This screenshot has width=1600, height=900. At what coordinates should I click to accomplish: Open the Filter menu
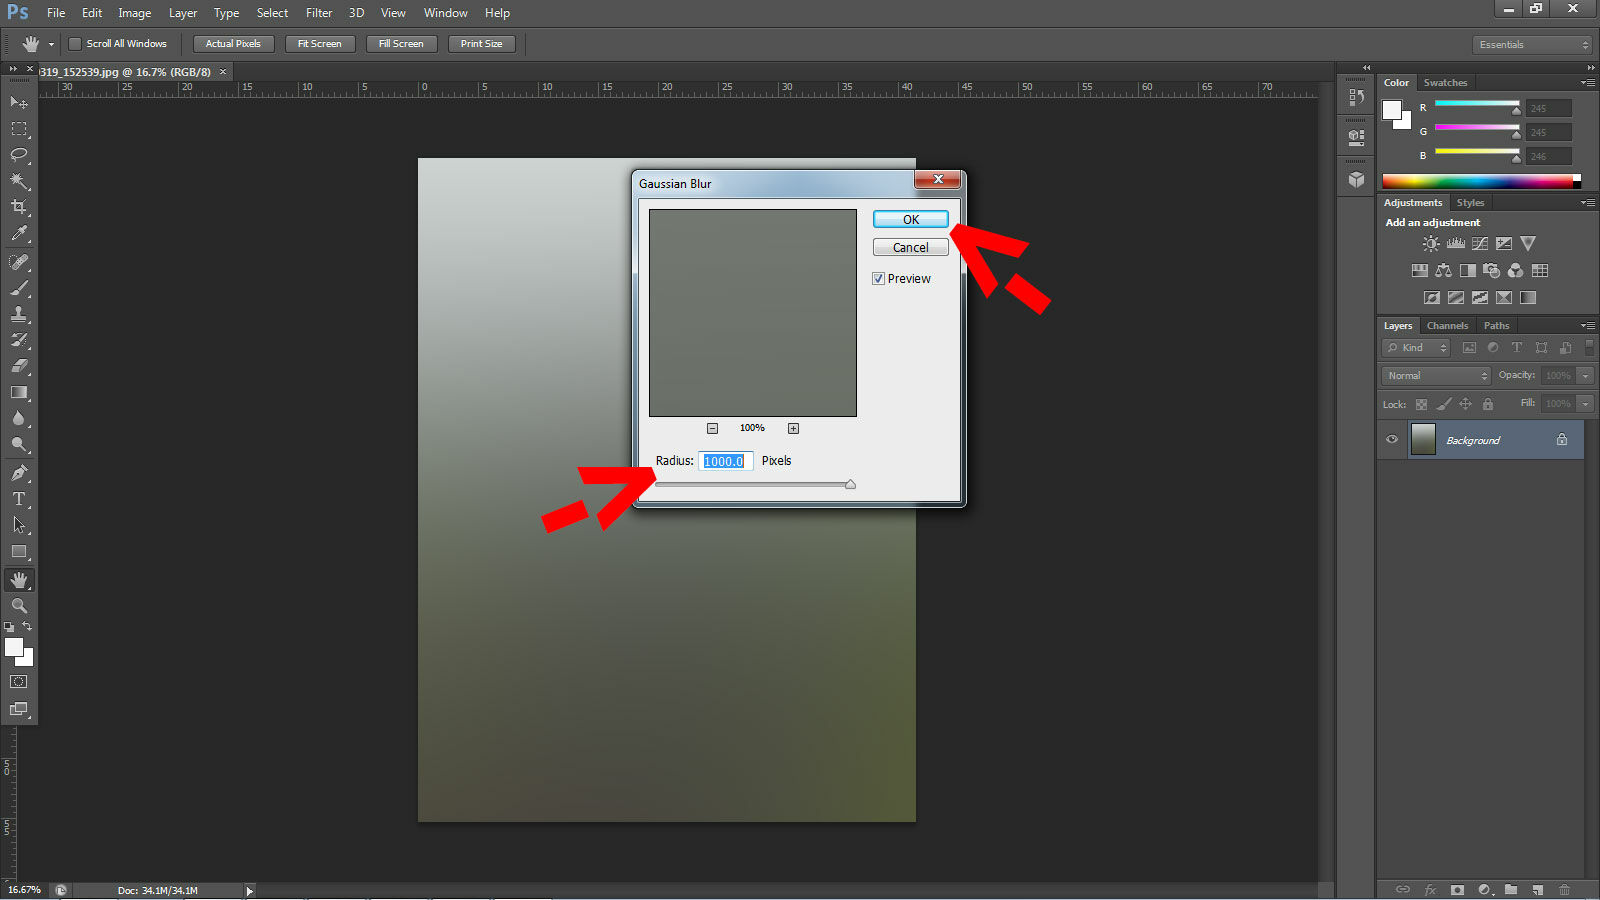[318, 13]
